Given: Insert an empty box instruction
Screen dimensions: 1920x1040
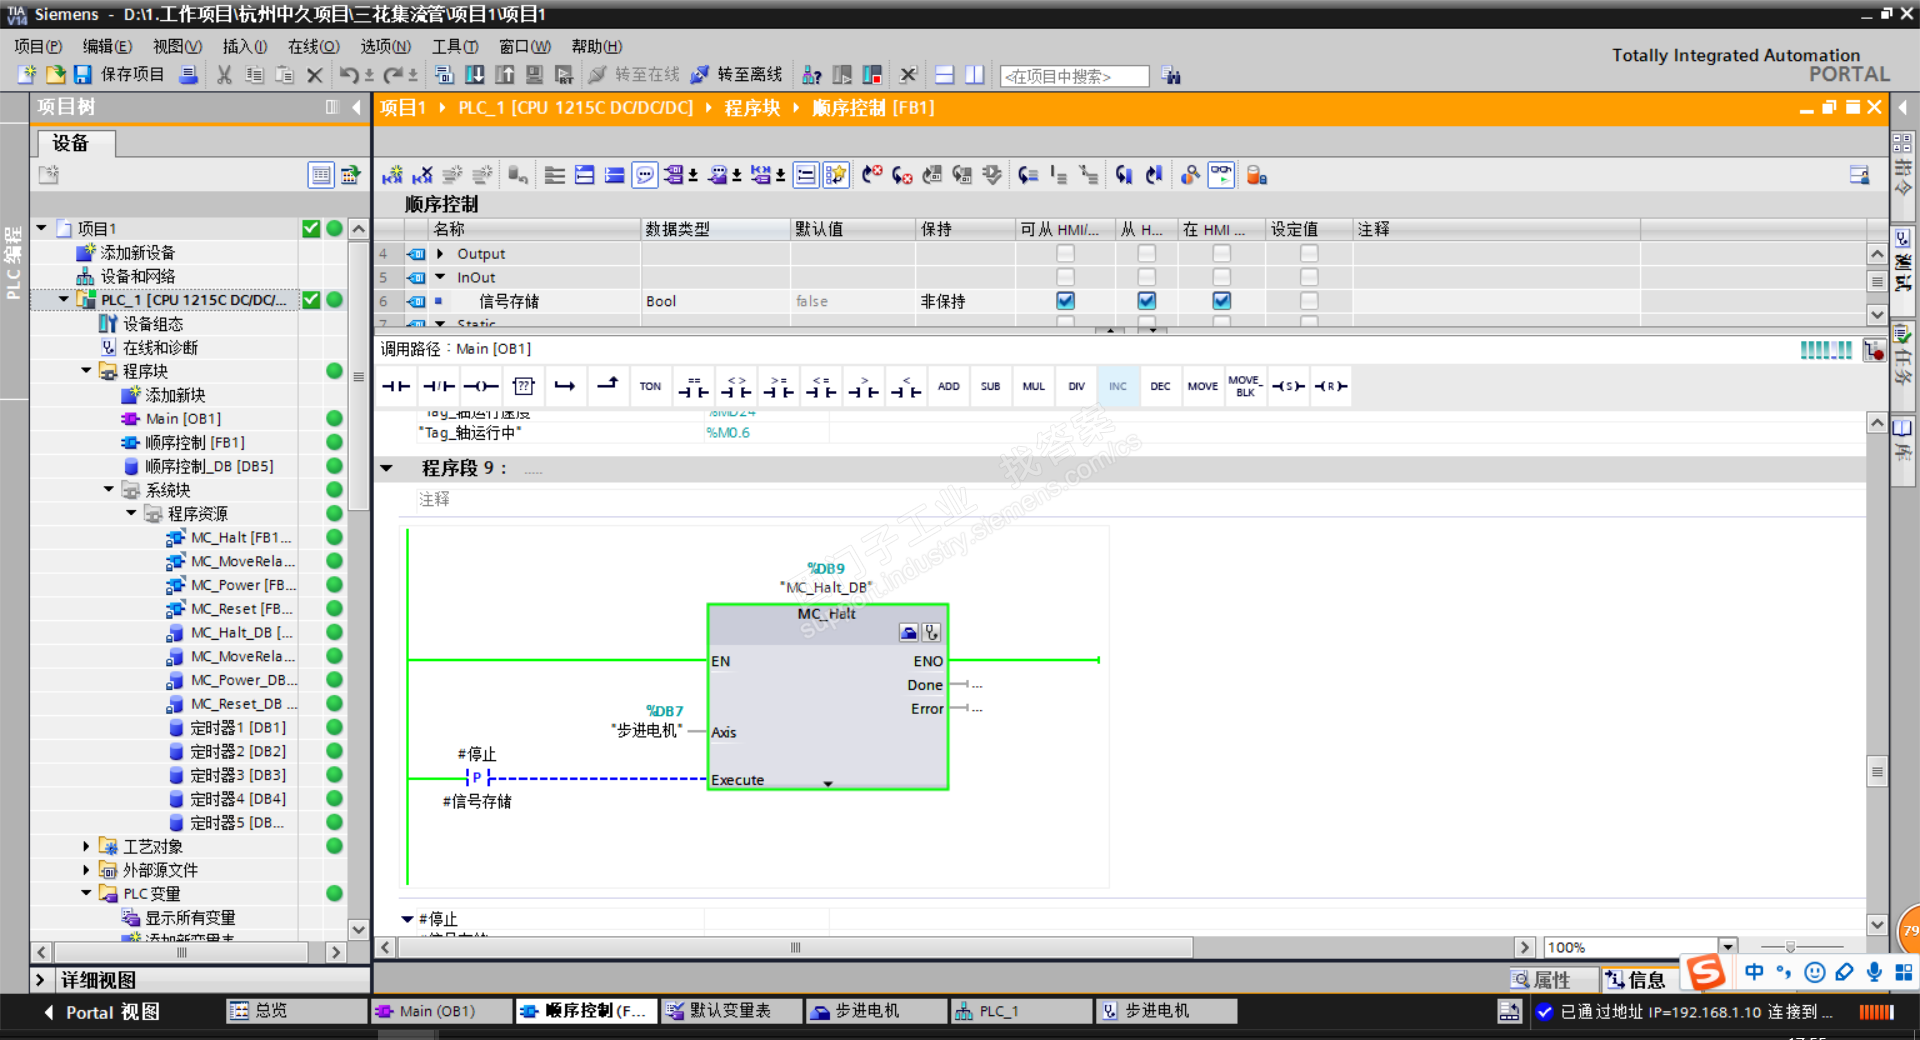Looking at the screenshot, I should 523,386.
